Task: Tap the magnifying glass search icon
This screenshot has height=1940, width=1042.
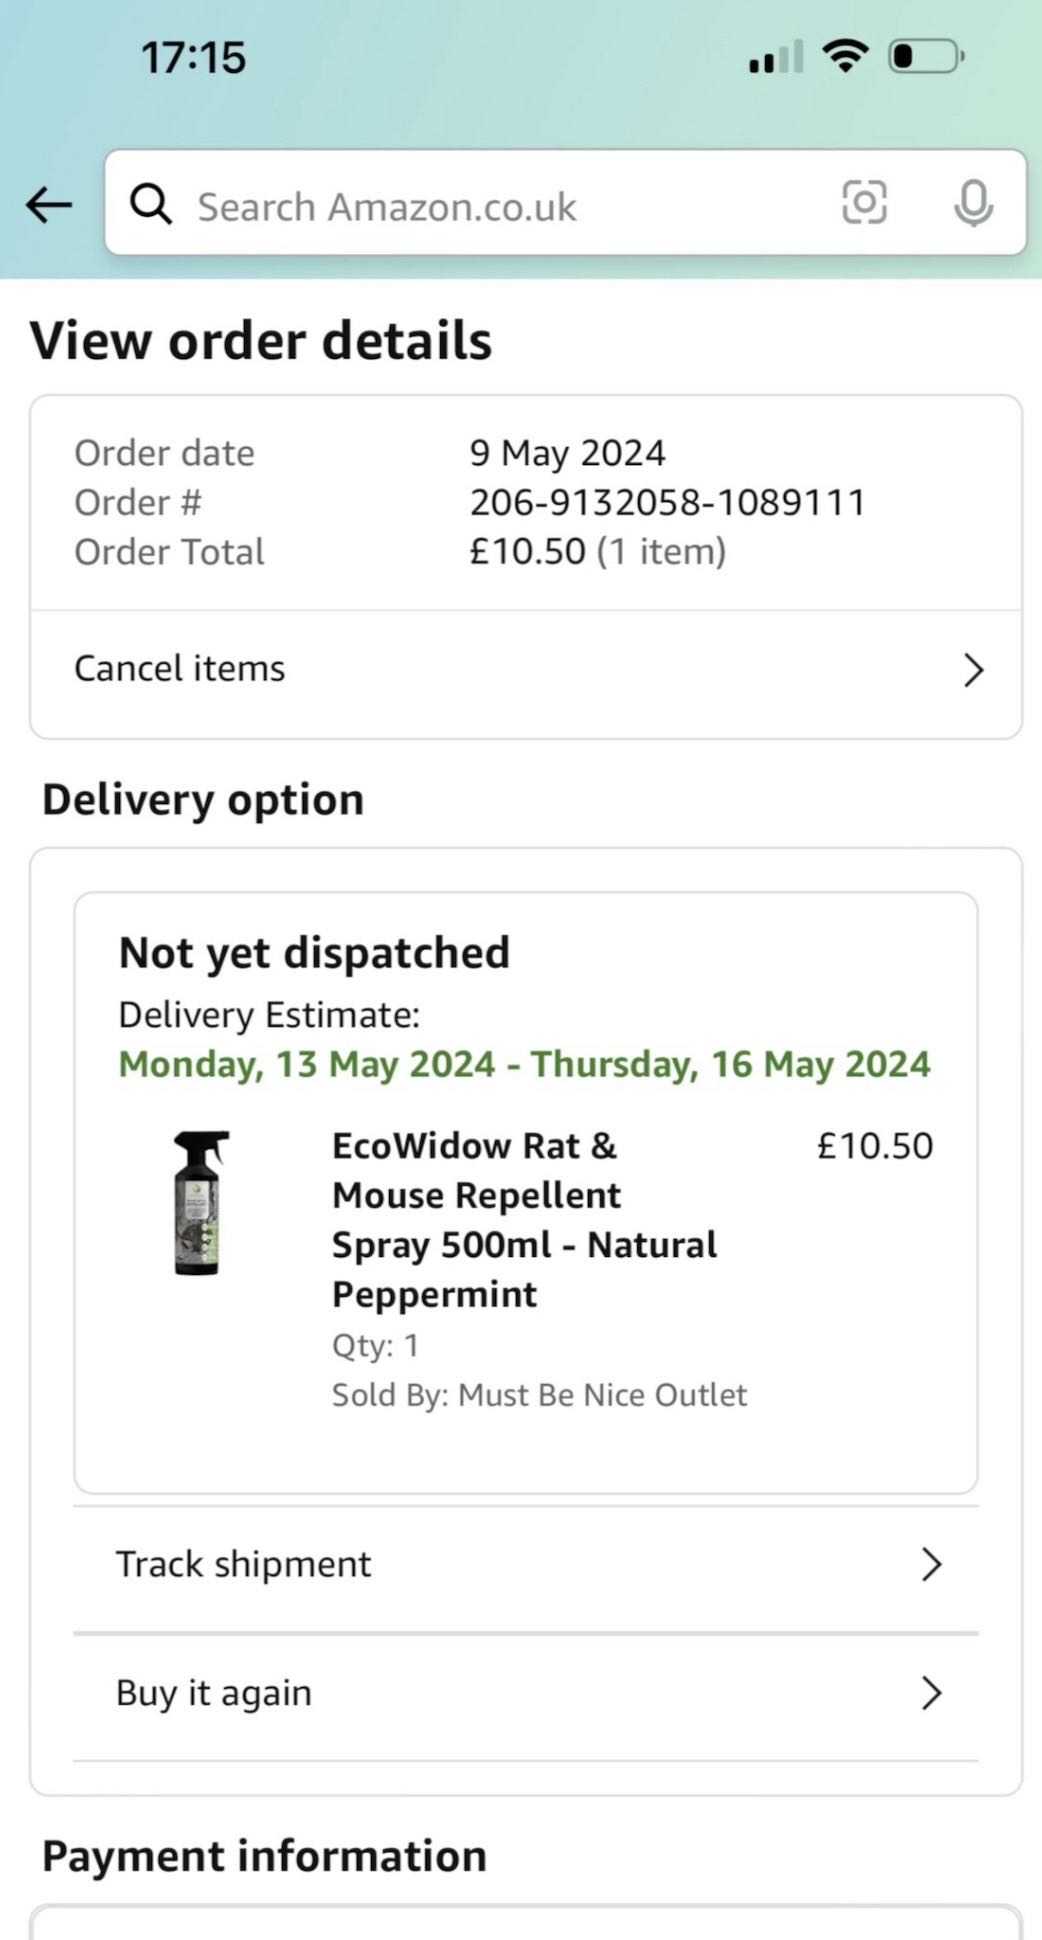Action: pyautogui.click(x=151, y=204)
